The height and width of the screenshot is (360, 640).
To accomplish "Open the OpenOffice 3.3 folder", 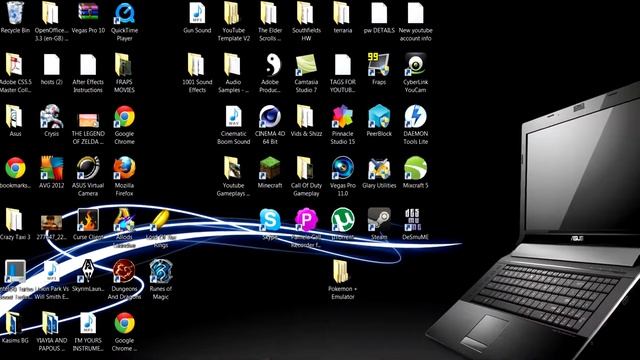I will pos(51,13).
